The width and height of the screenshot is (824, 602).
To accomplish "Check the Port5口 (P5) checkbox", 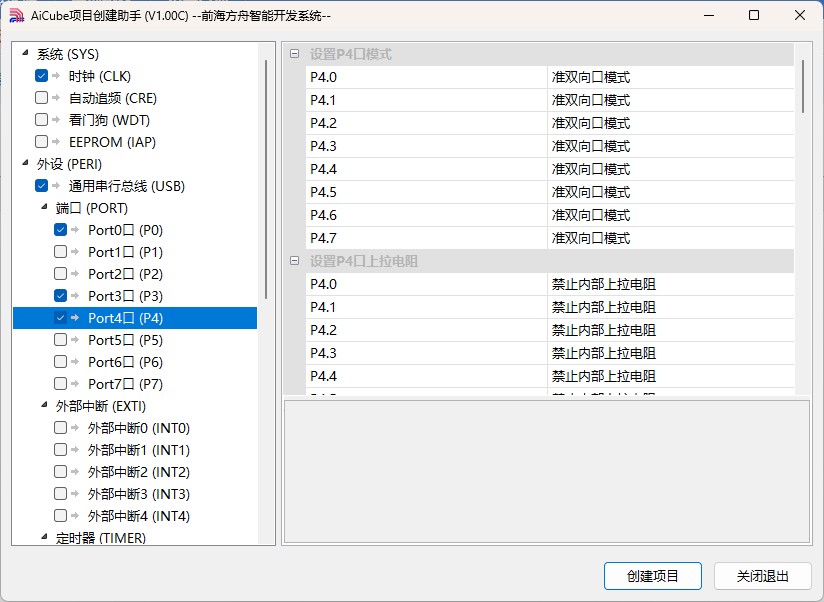I will coord(60,340).
